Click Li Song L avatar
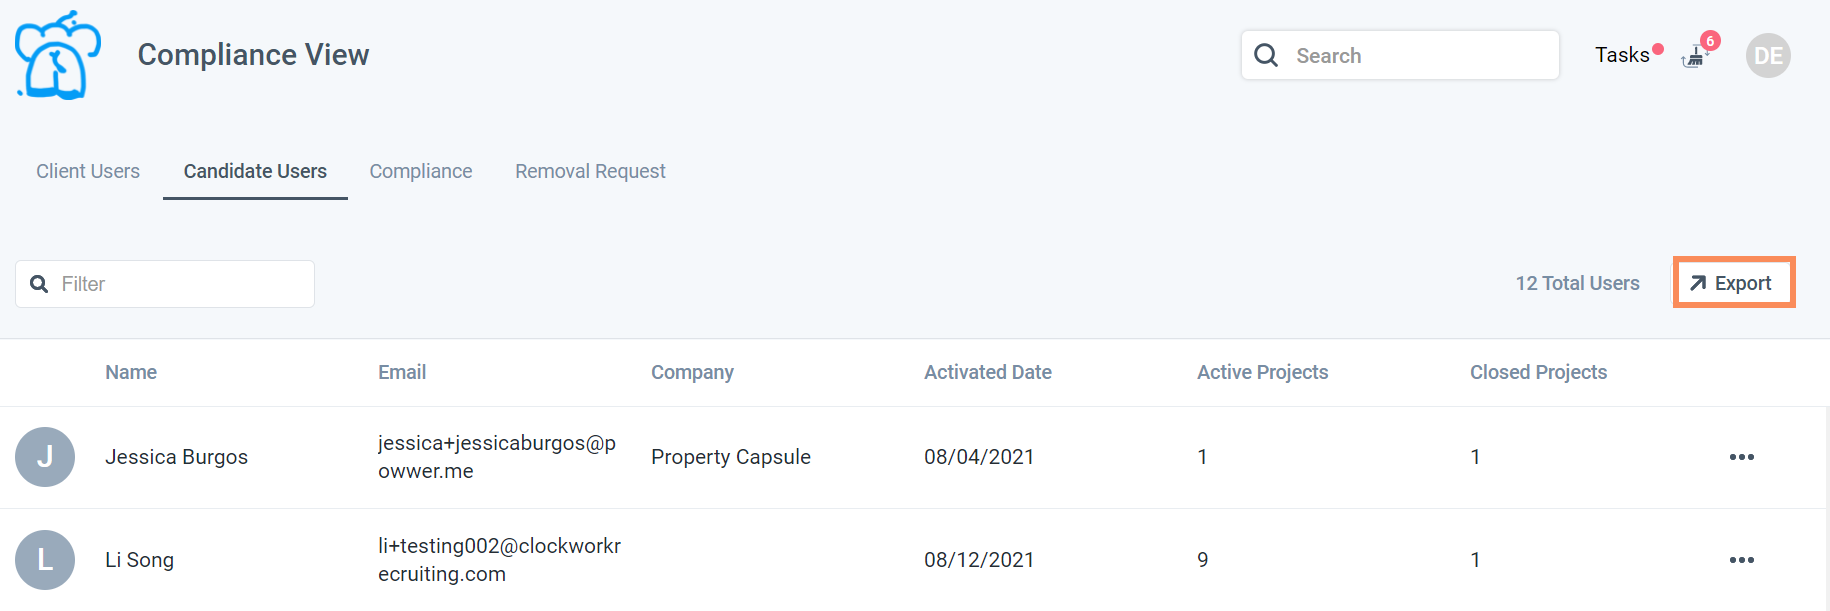 (45, 560)
